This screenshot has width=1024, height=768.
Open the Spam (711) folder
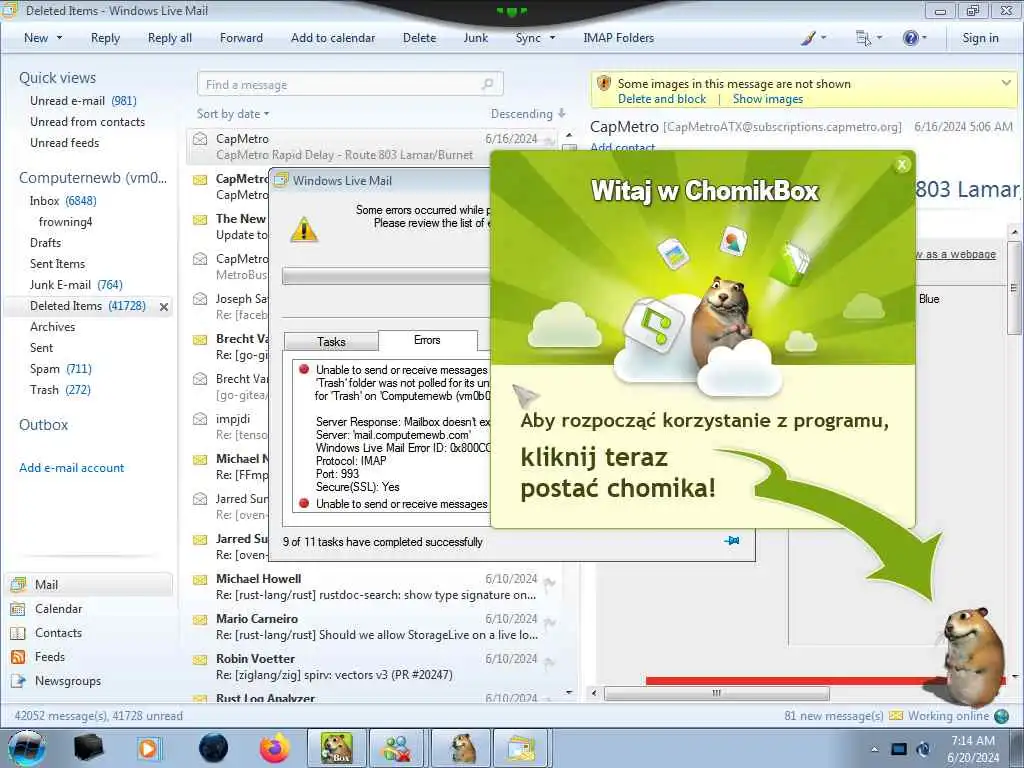click(61, 369)
